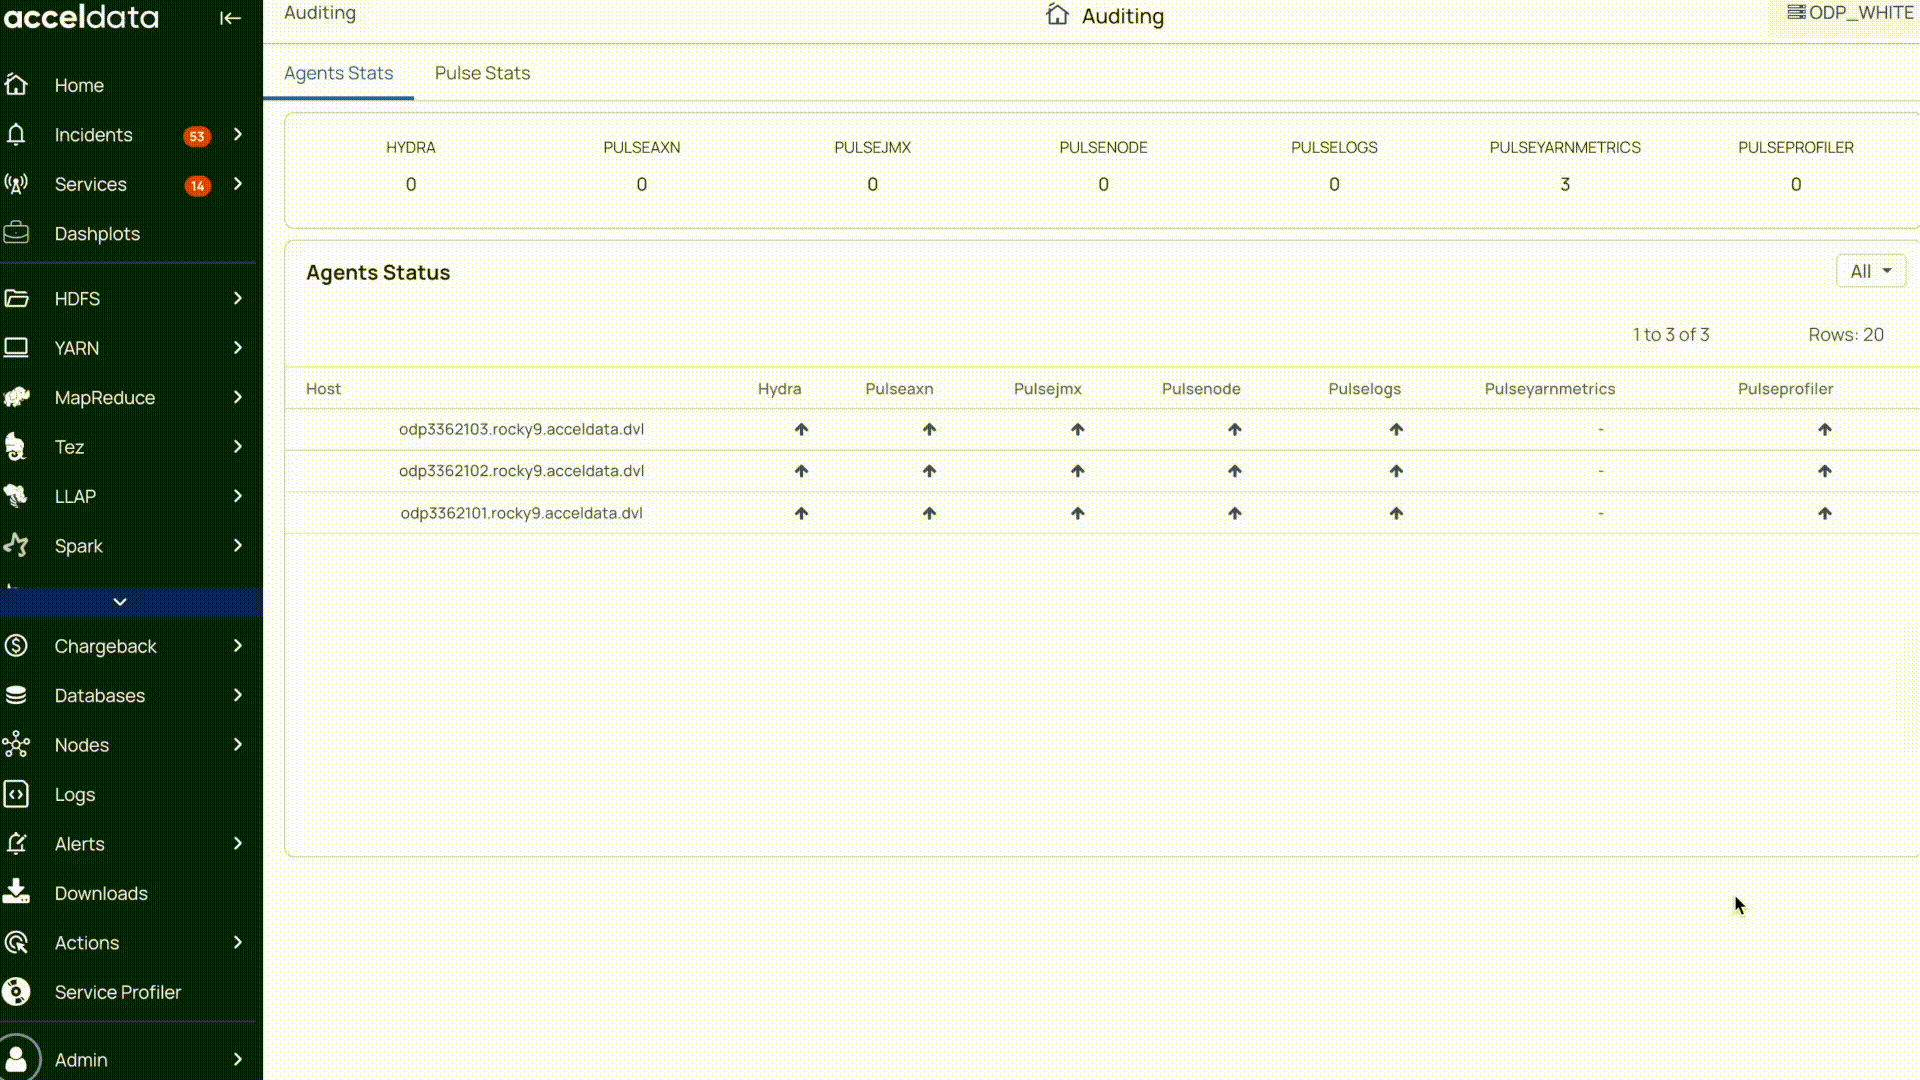
Task: Click the Rows: 20 page size control
Action: [x=1845, y=335]
